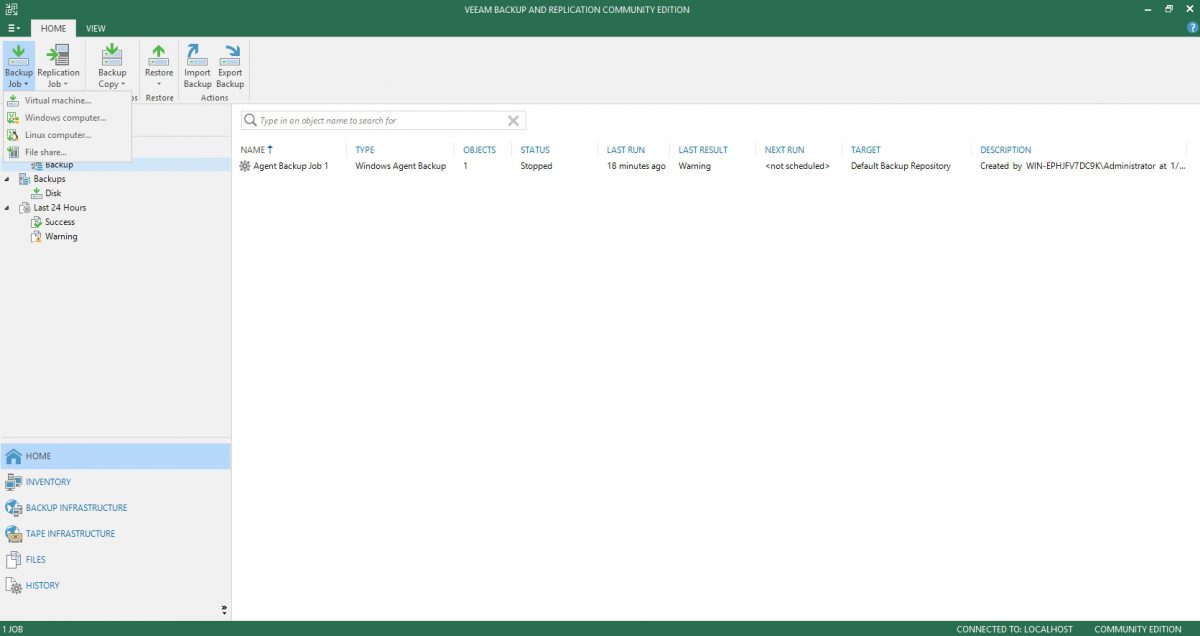The width and height of the screenshot is (1200, 636).
Task: Clear the search field with the X button
Action: pyautogui.click(x=513, y=120)
